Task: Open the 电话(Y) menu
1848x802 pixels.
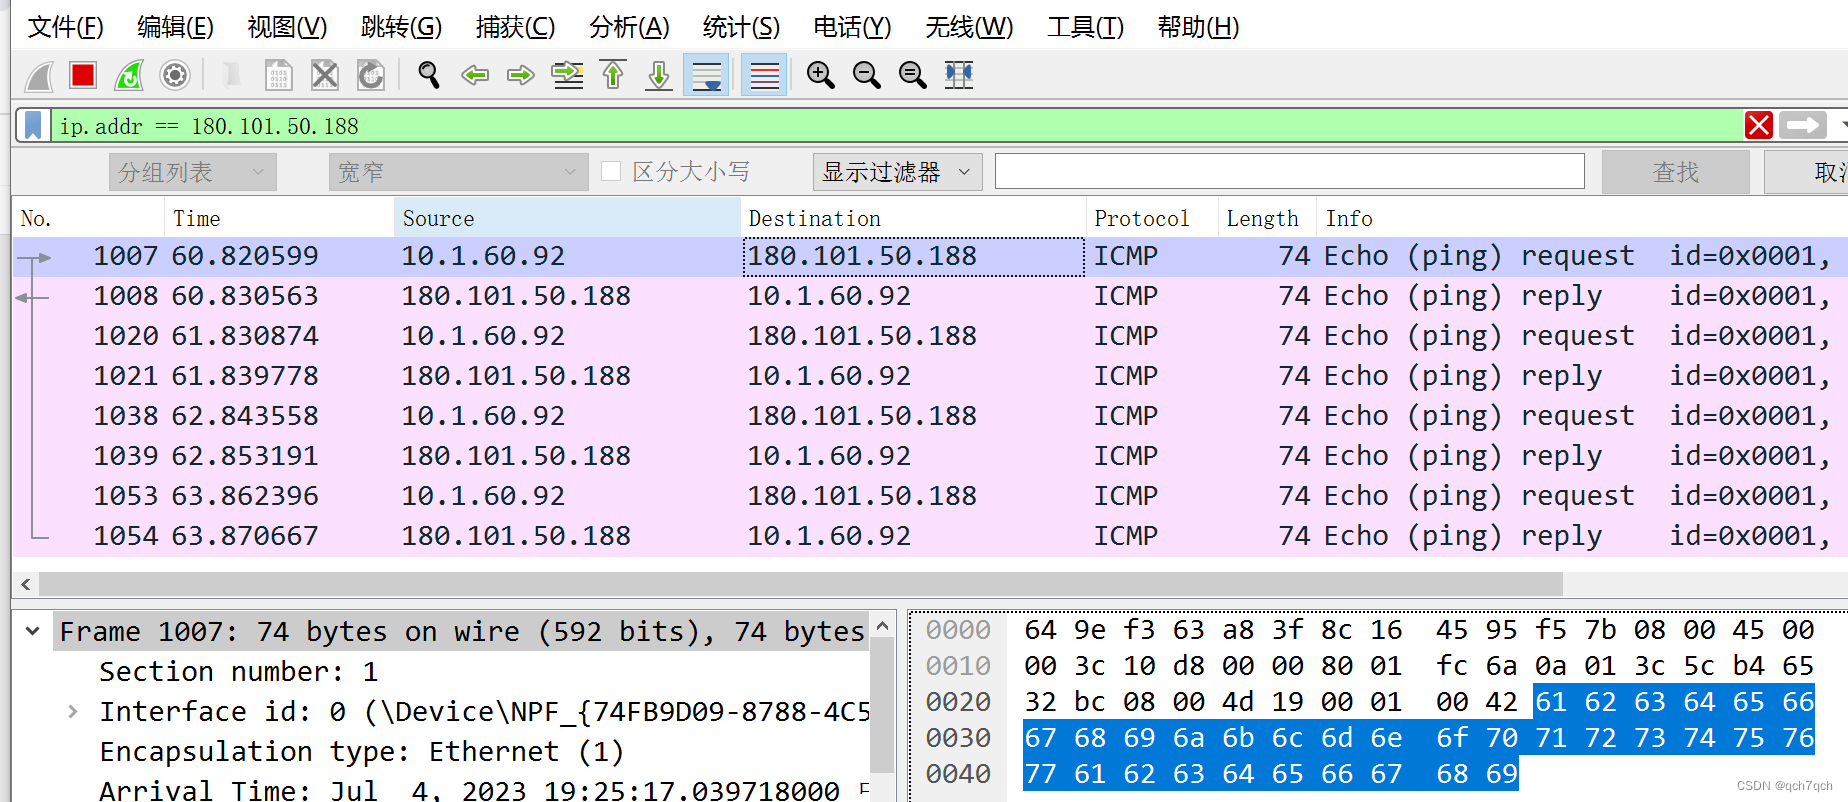Action: coord(853,27)
